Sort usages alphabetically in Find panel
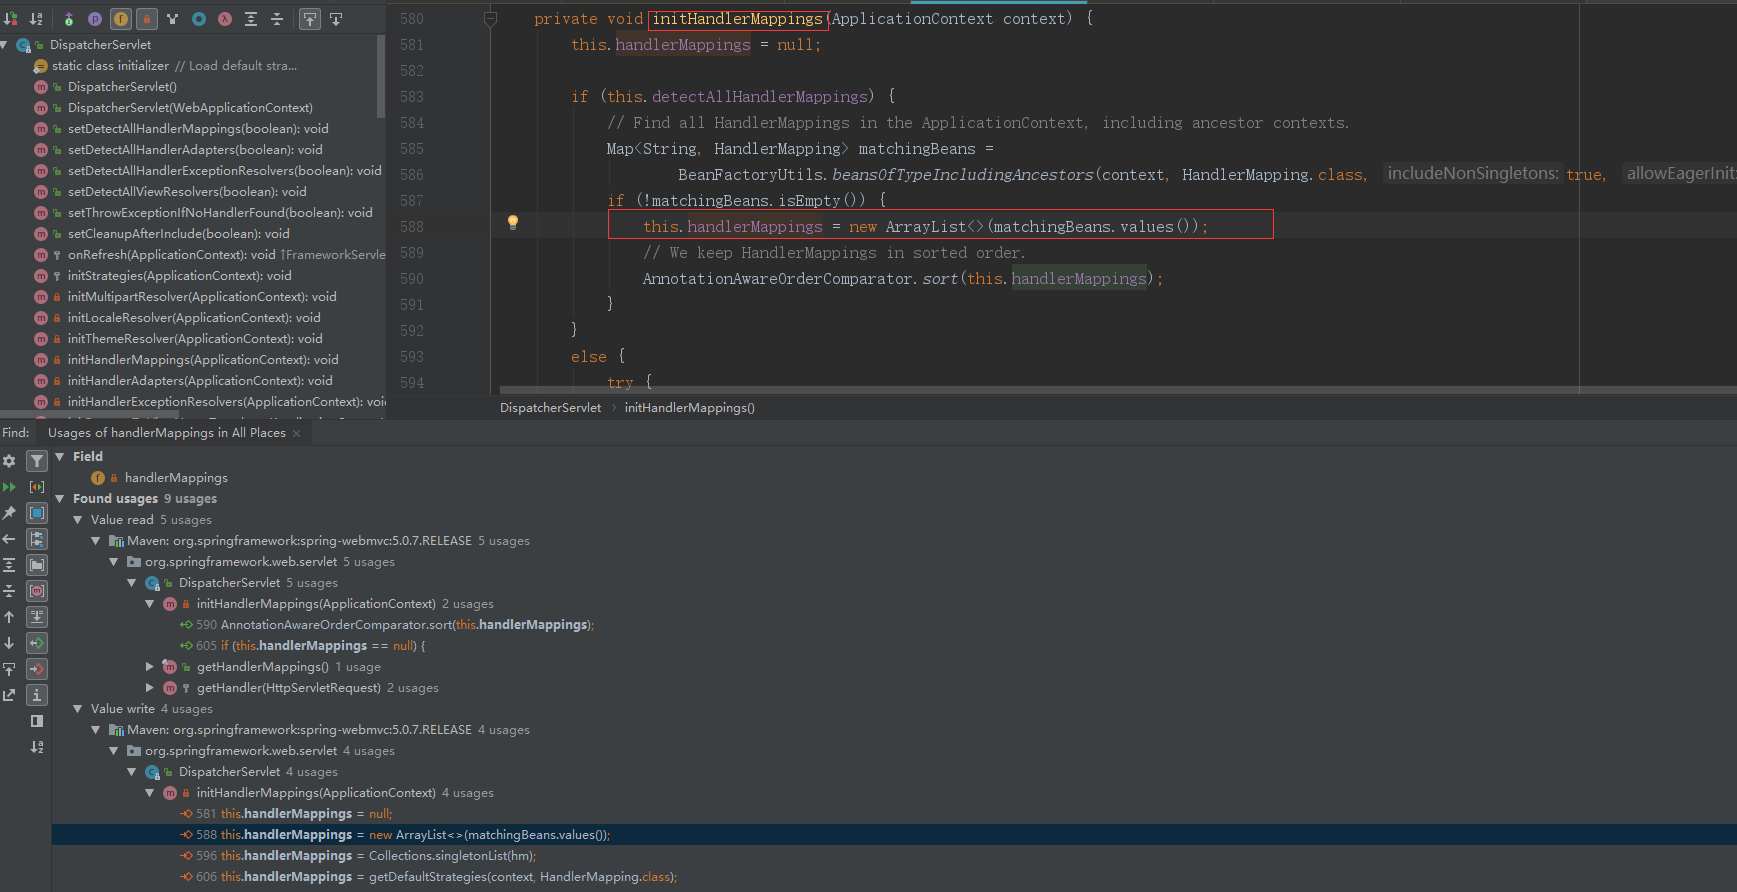1737x892 pixels. click(x=37, y=747)
